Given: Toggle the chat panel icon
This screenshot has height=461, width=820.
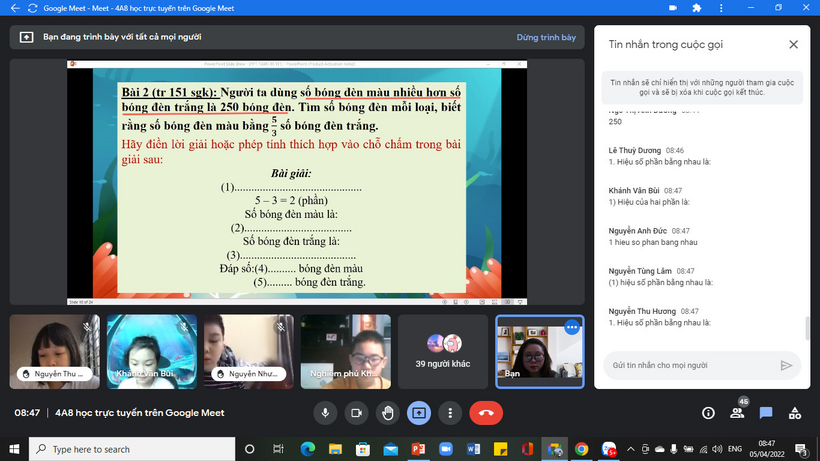Looking at the screenshot, I should tap(766, 412).
